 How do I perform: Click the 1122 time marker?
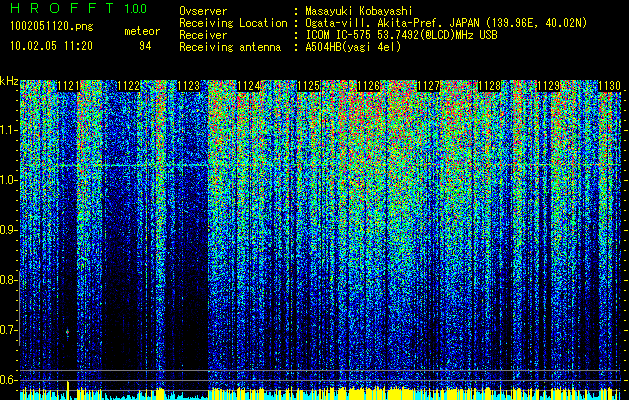(128, 86)
